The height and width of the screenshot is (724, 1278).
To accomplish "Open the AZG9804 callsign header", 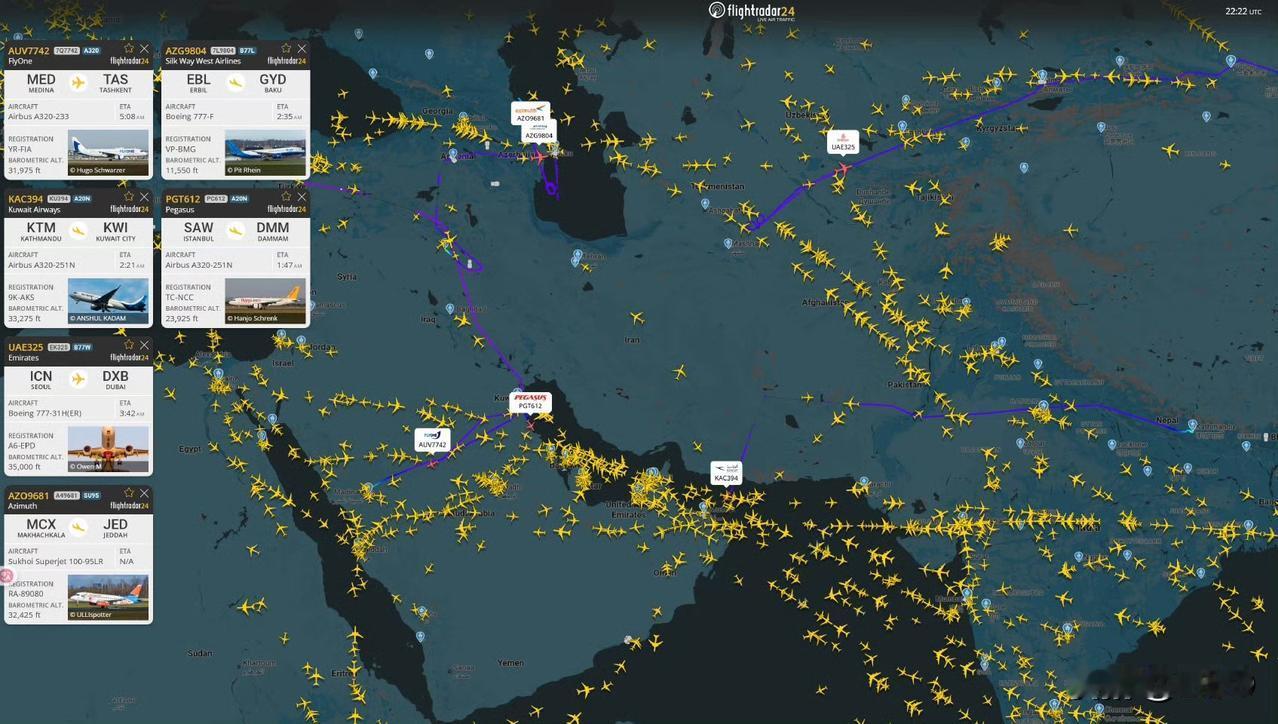I will (186, 50).
